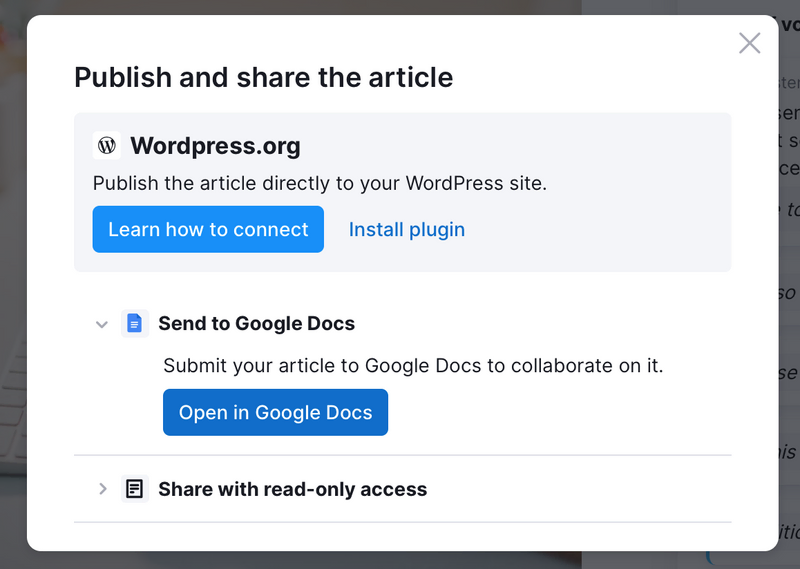Collapse the Send to Google Docs section
This screenshot has width=800, height=569.
click(x=102, y=324)
